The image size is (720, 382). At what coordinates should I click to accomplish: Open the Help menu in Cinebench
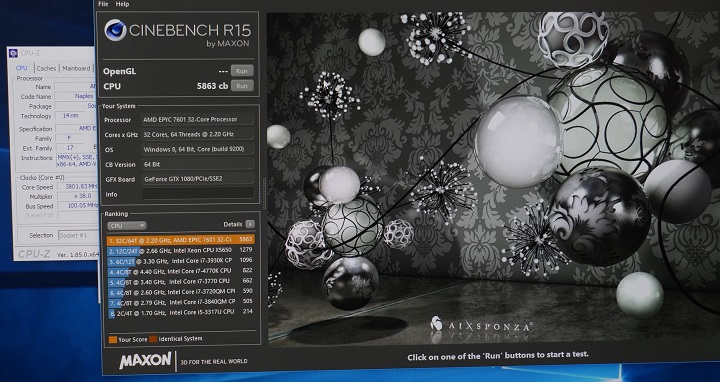[x=122, y=4]
